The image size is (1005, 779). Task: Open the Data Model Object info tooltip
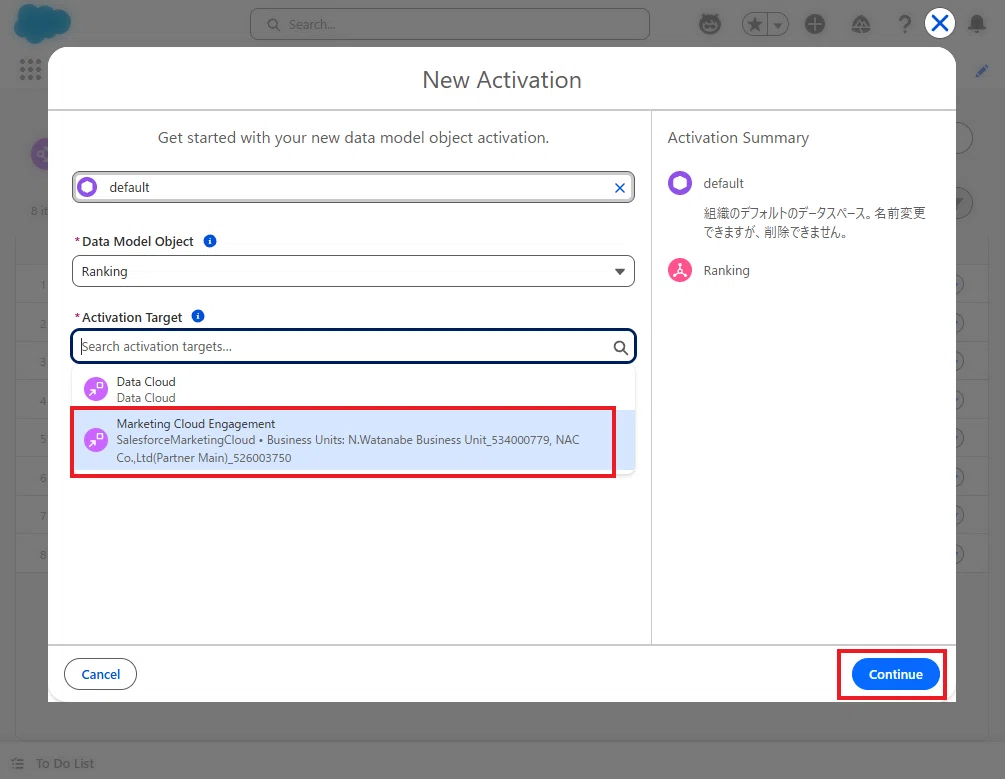210,241
